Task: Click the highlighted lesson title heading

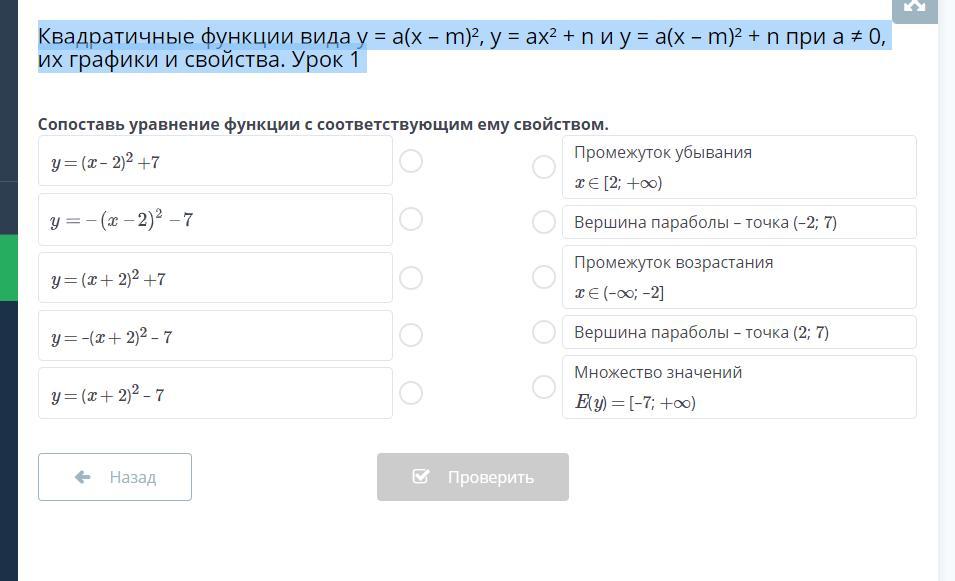Action: [462, 48]
